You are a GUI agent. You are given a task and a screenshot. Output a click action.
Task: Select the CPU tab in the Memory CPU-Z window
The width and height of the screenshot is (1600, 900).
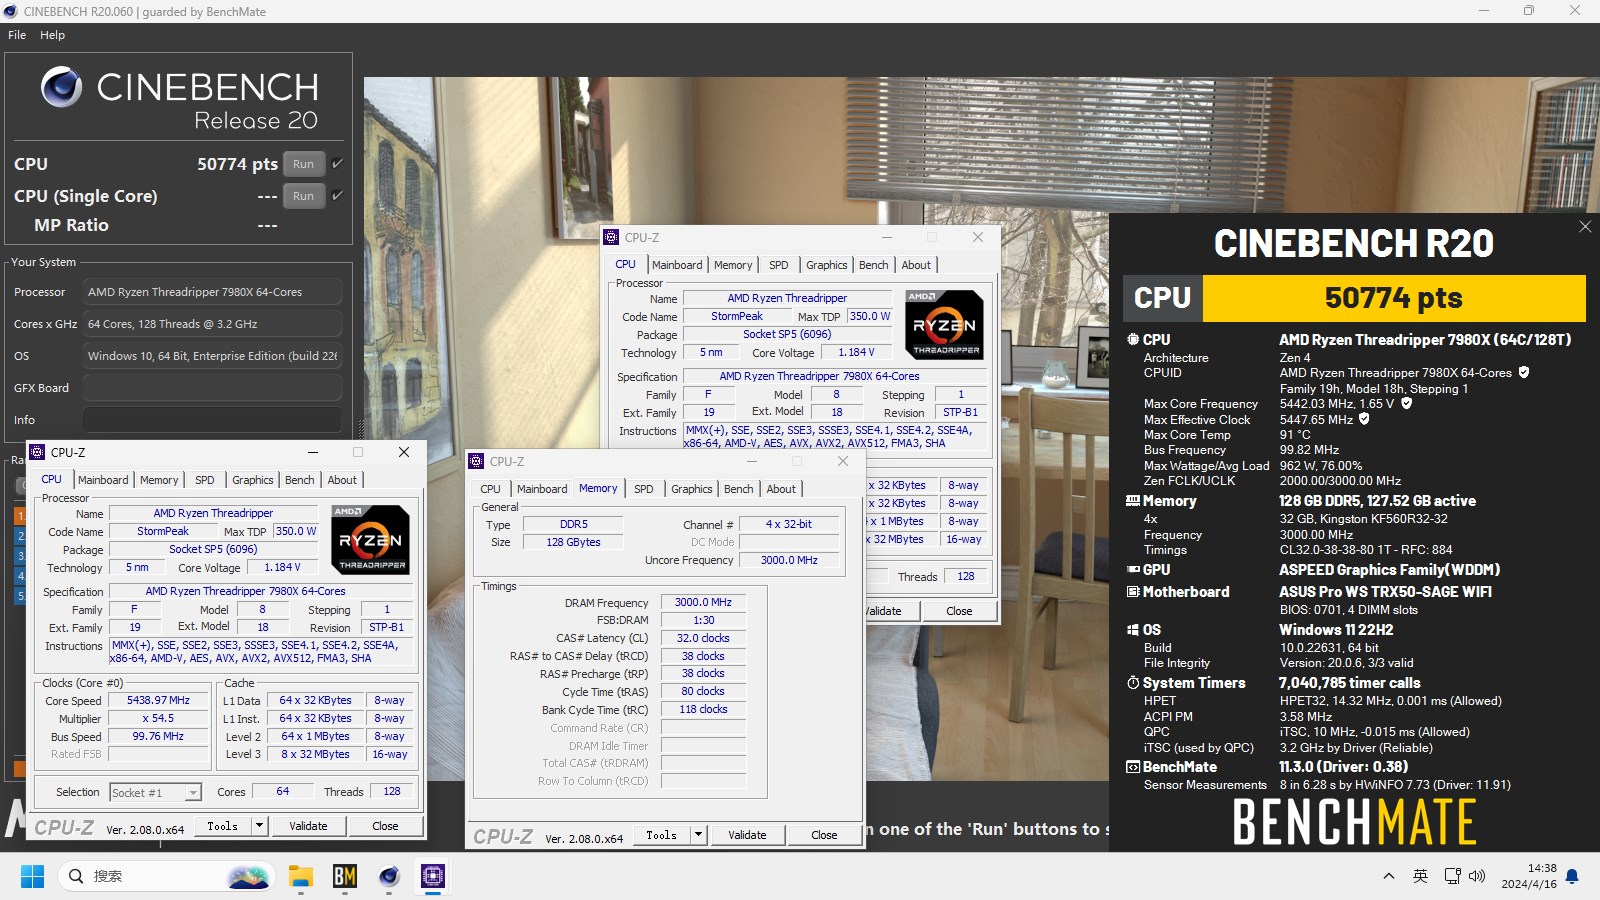pos(490,489)
